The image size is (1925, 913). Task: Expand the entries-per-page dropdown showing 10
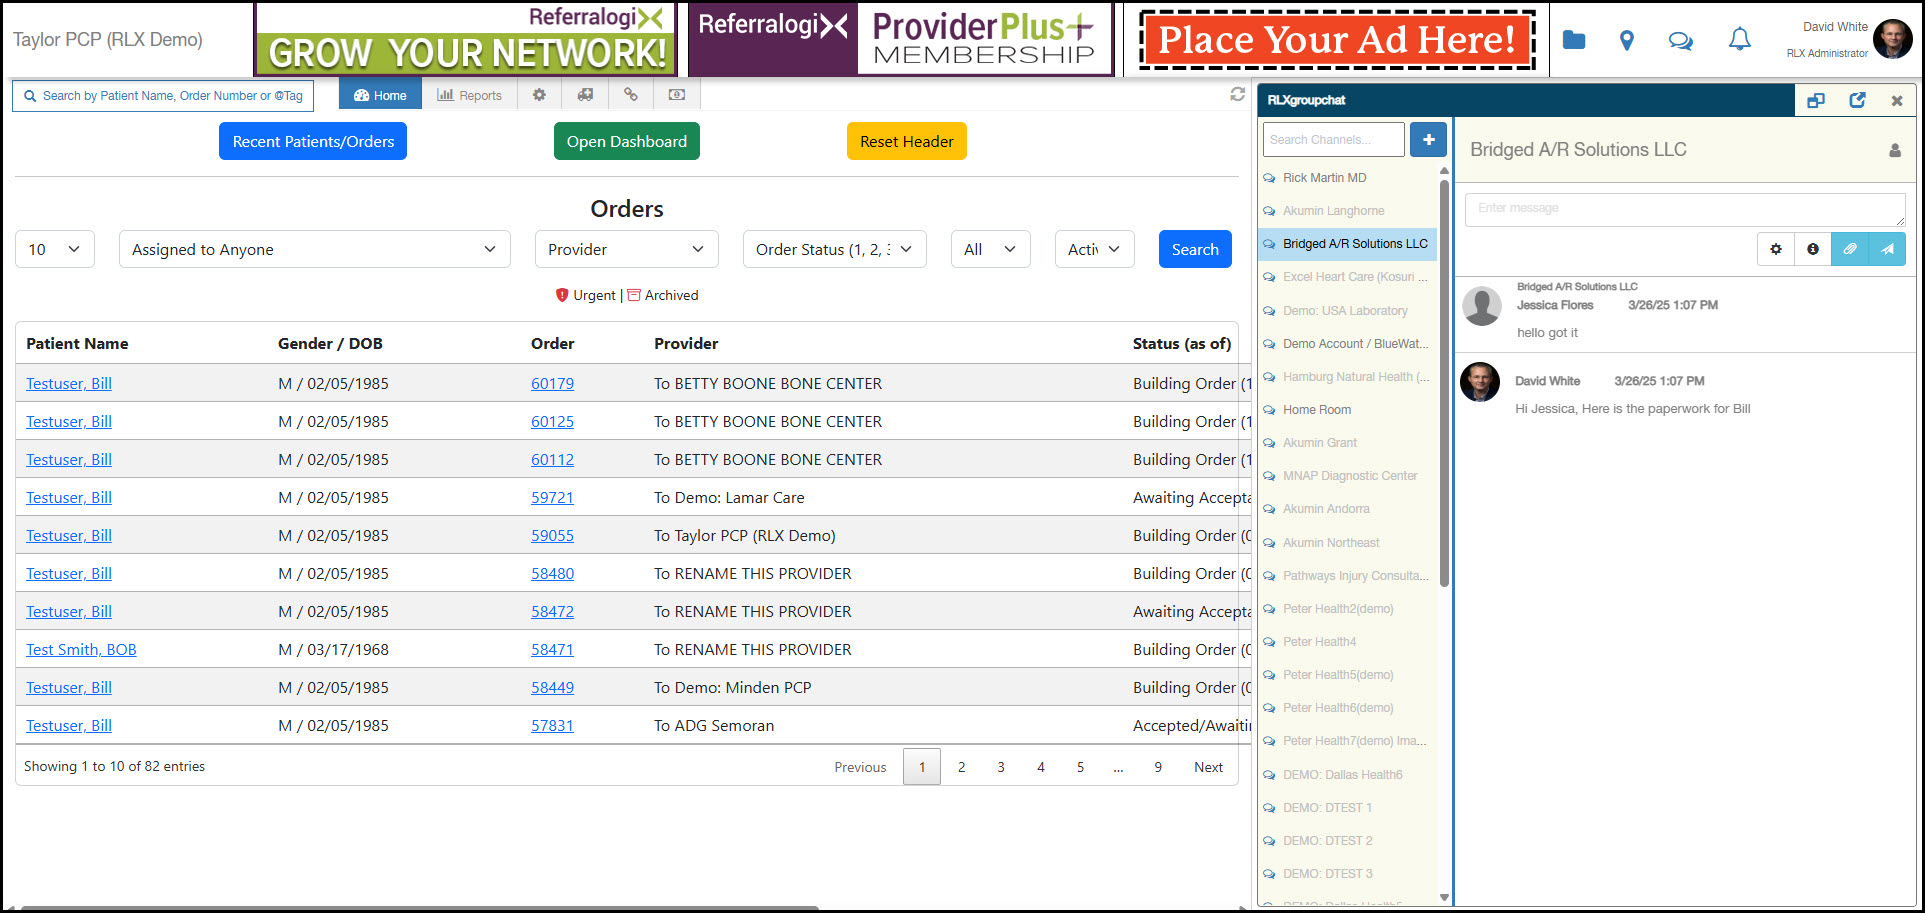click(x=55, y=249)
